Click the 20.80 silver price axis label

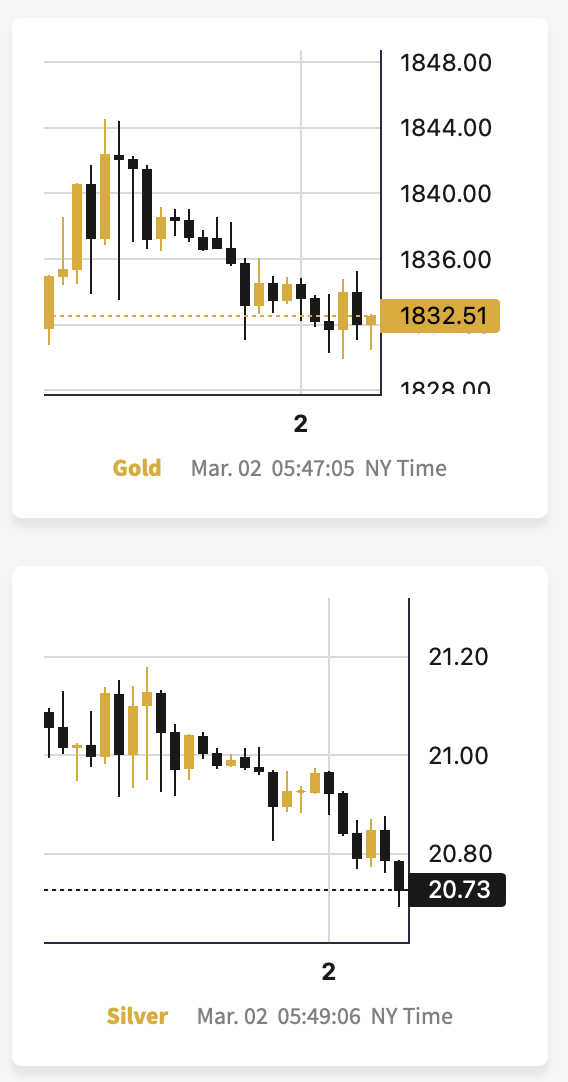458,854
